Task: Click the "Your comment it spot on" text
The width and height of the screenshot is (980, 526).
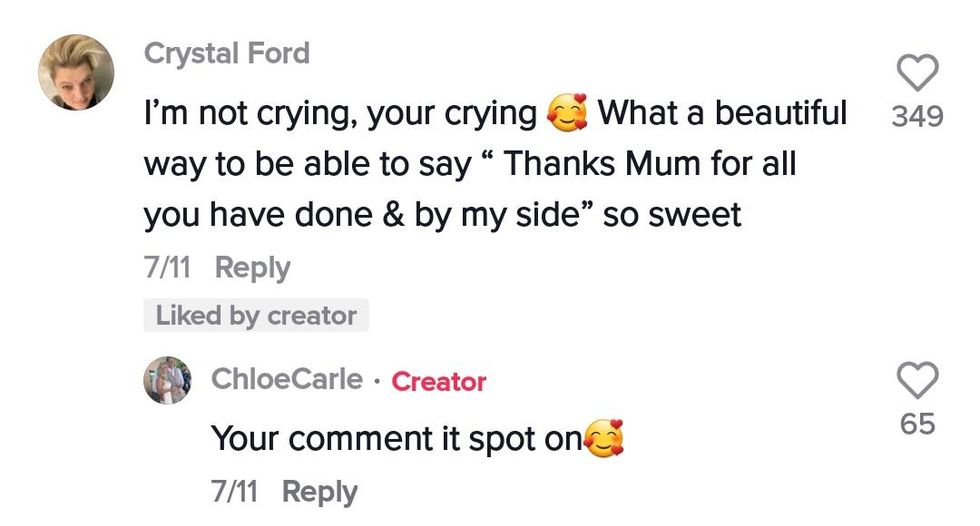Action: [396, 439]
